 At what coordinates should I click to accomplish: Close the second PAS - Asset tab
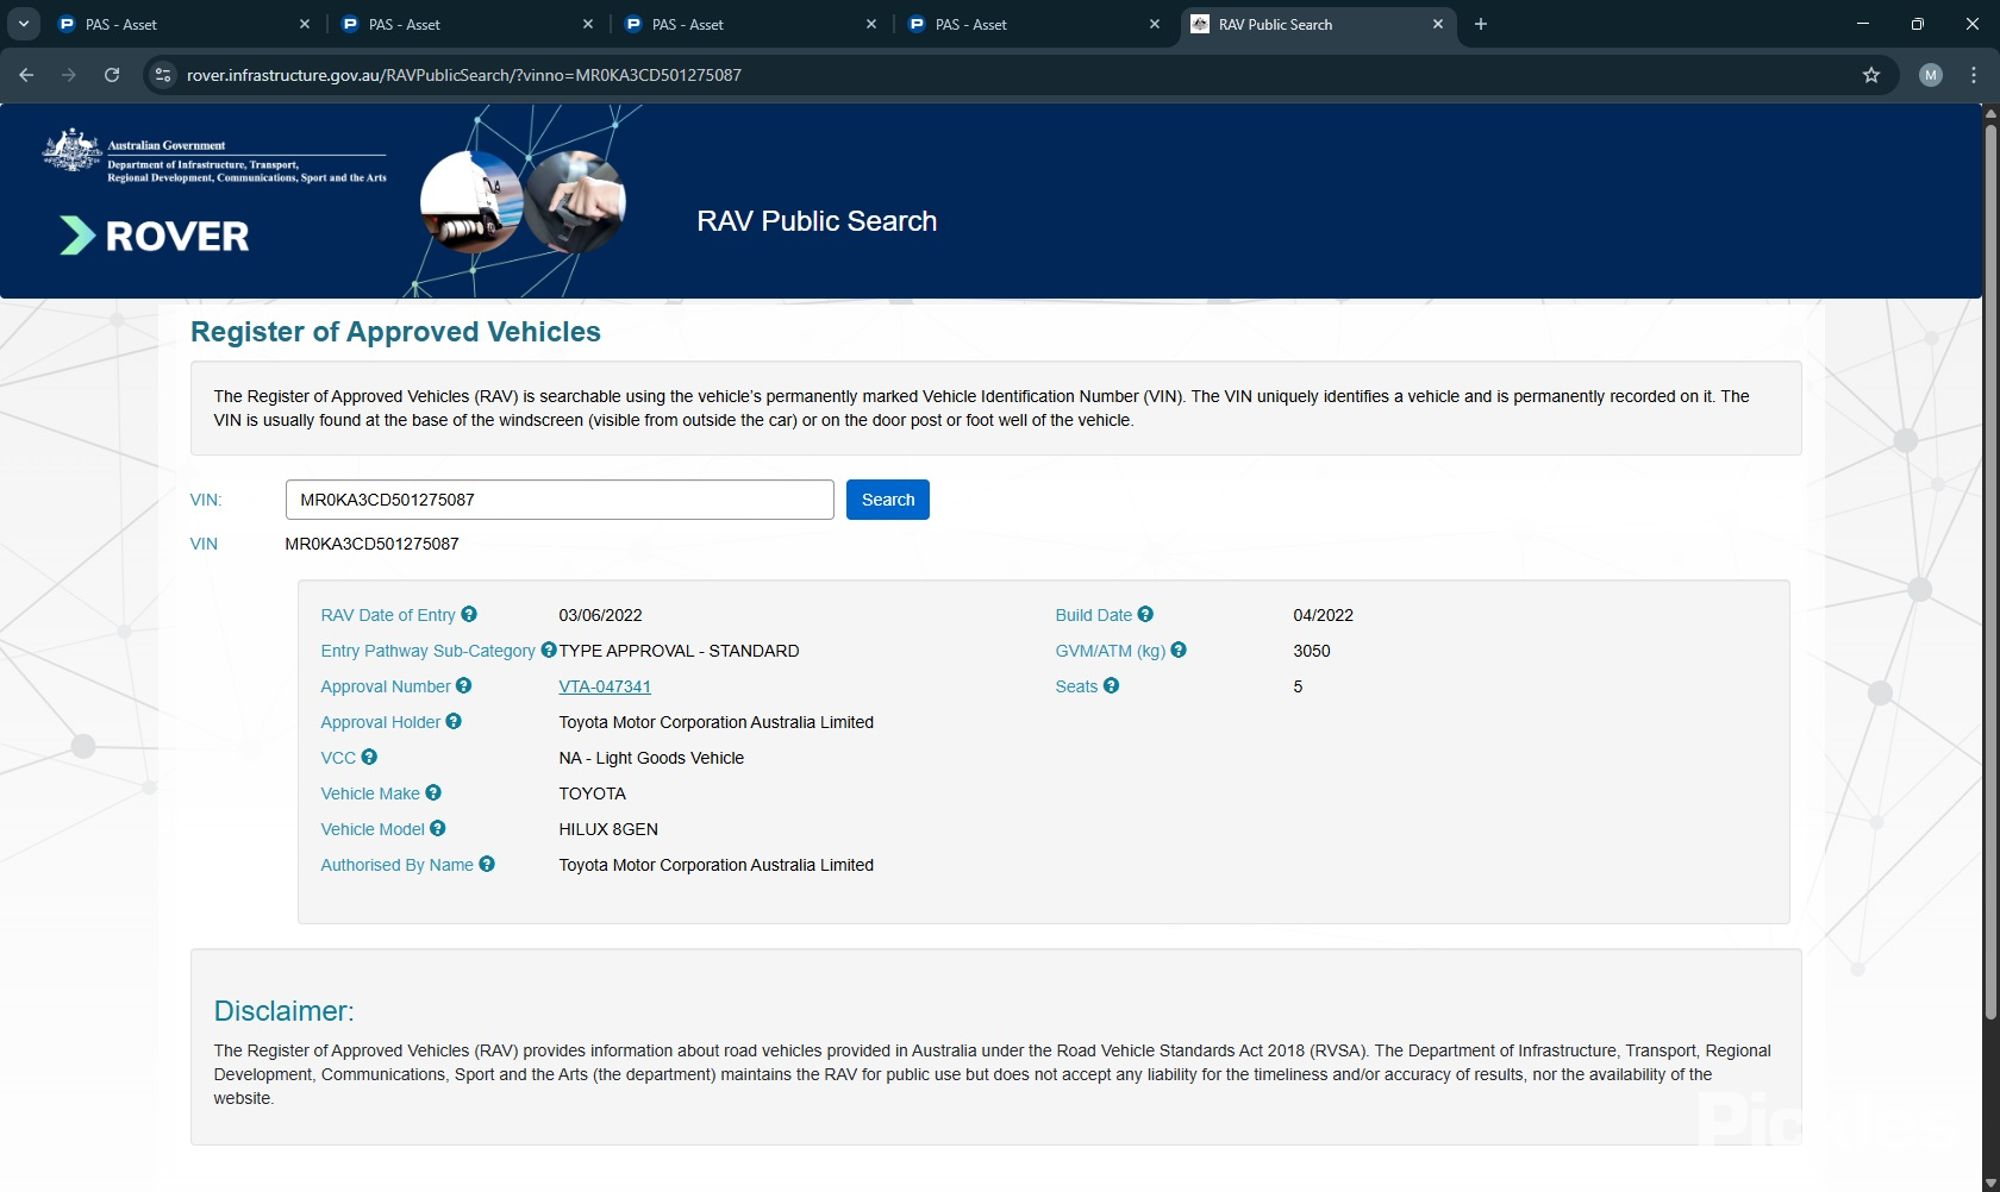[x=588, y=24]
